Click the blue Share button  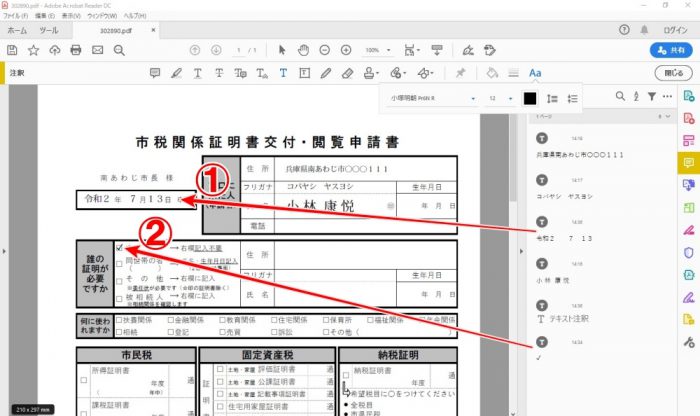[x=671, y=50]
